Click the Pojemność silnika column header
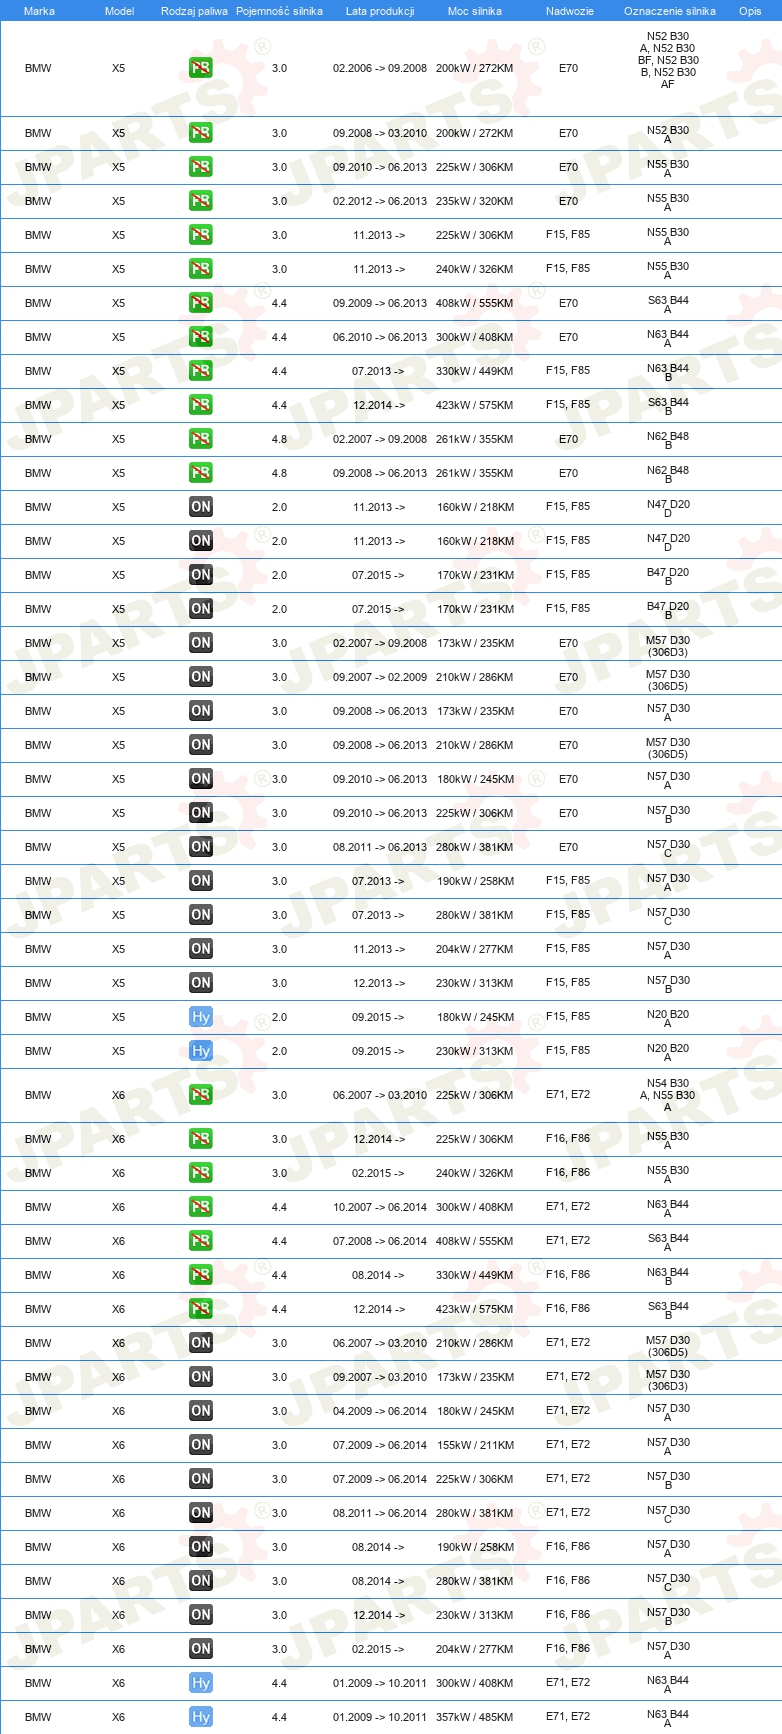The width and height of the screenshot is (782, 1734). (x=279, y=11)
